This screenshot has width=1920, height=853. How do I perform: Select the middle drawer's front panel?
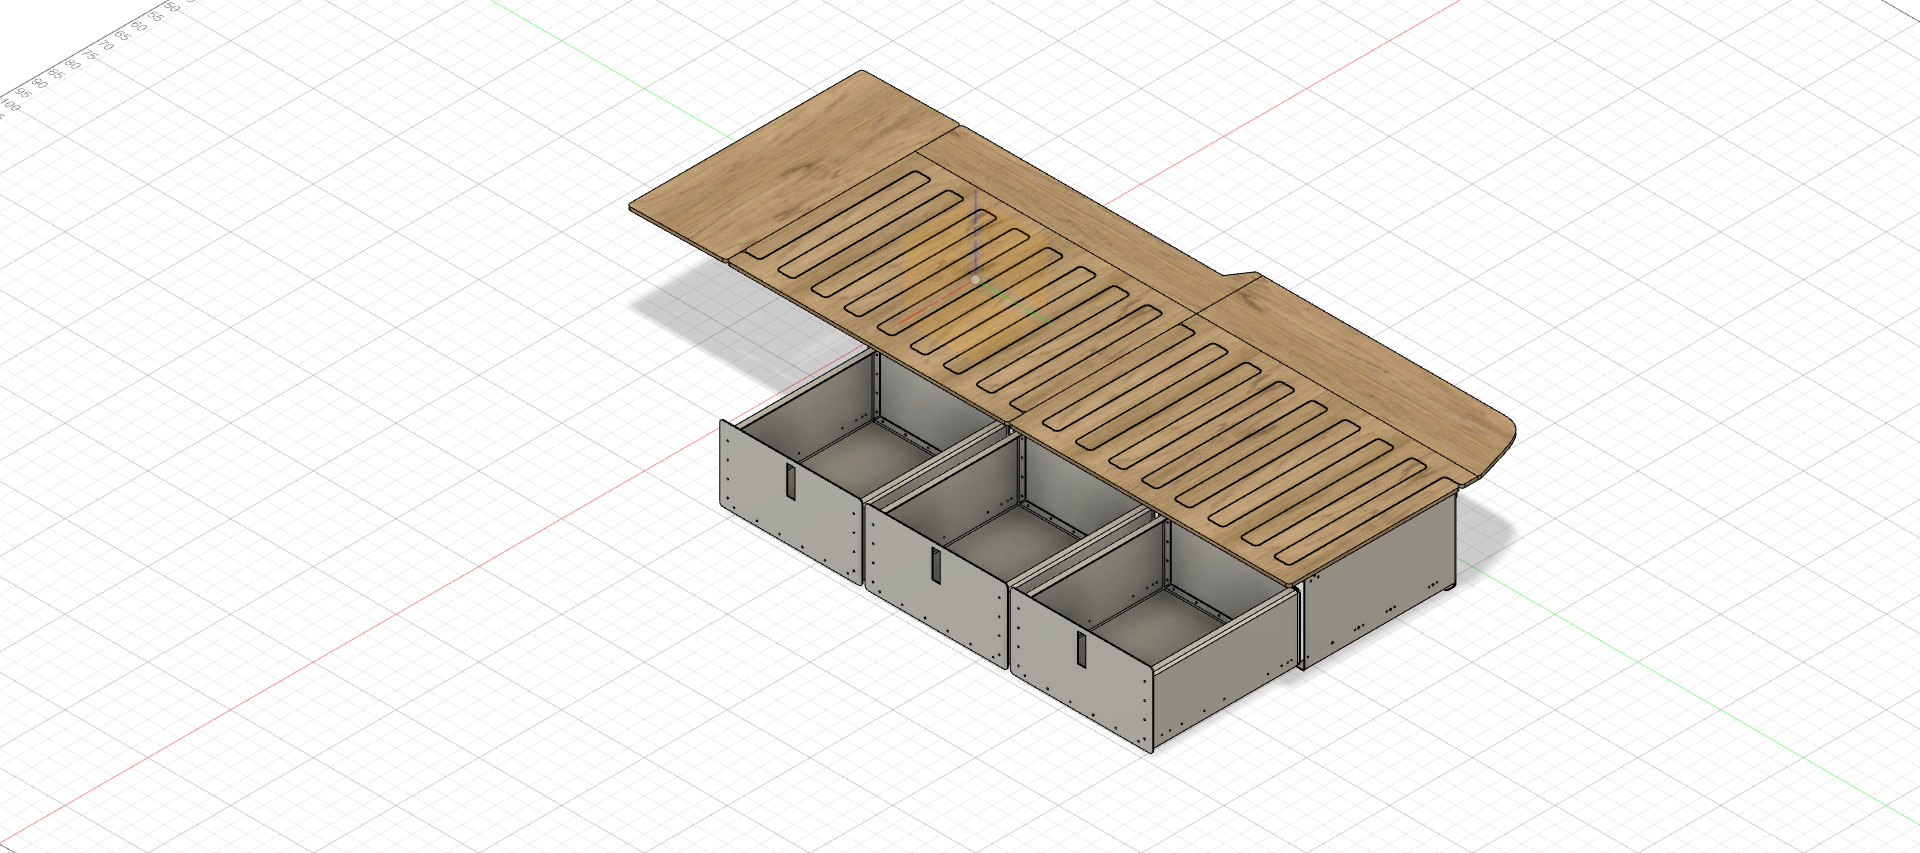click(936, 586)
